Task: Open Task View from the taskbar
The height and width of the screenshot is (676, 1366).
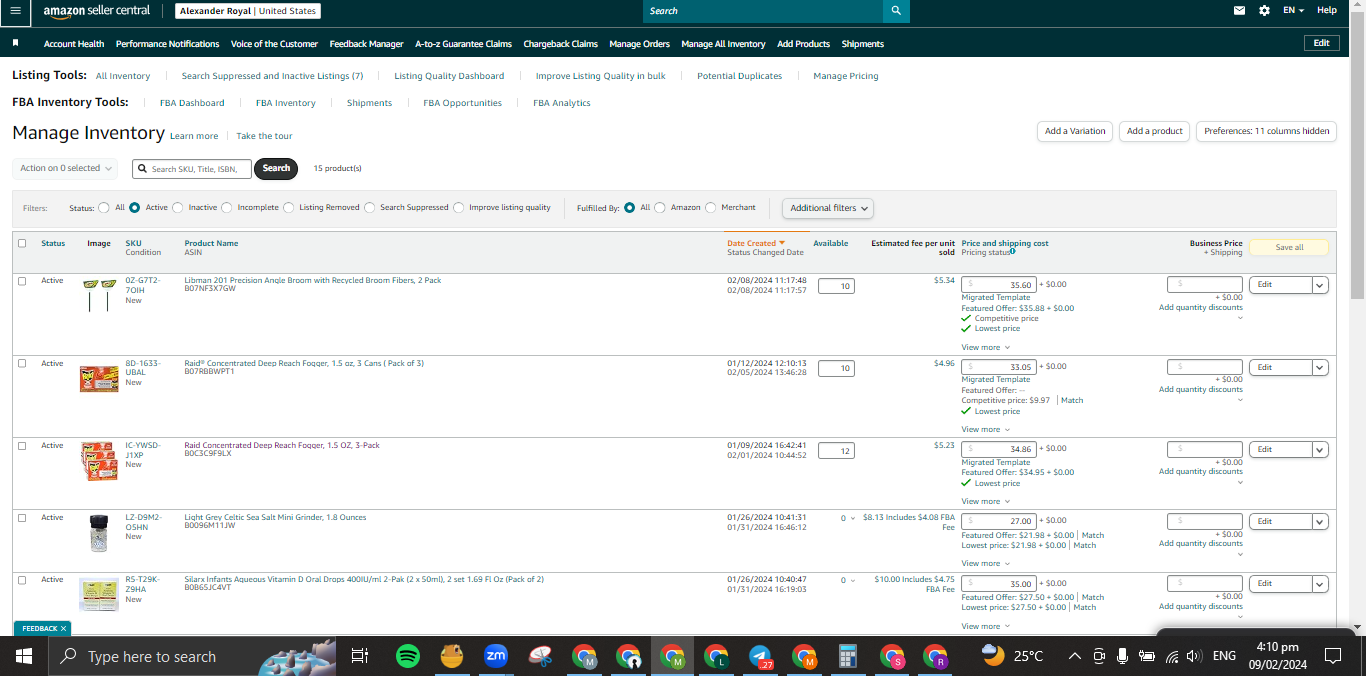Action: click(x=359, y=656)
